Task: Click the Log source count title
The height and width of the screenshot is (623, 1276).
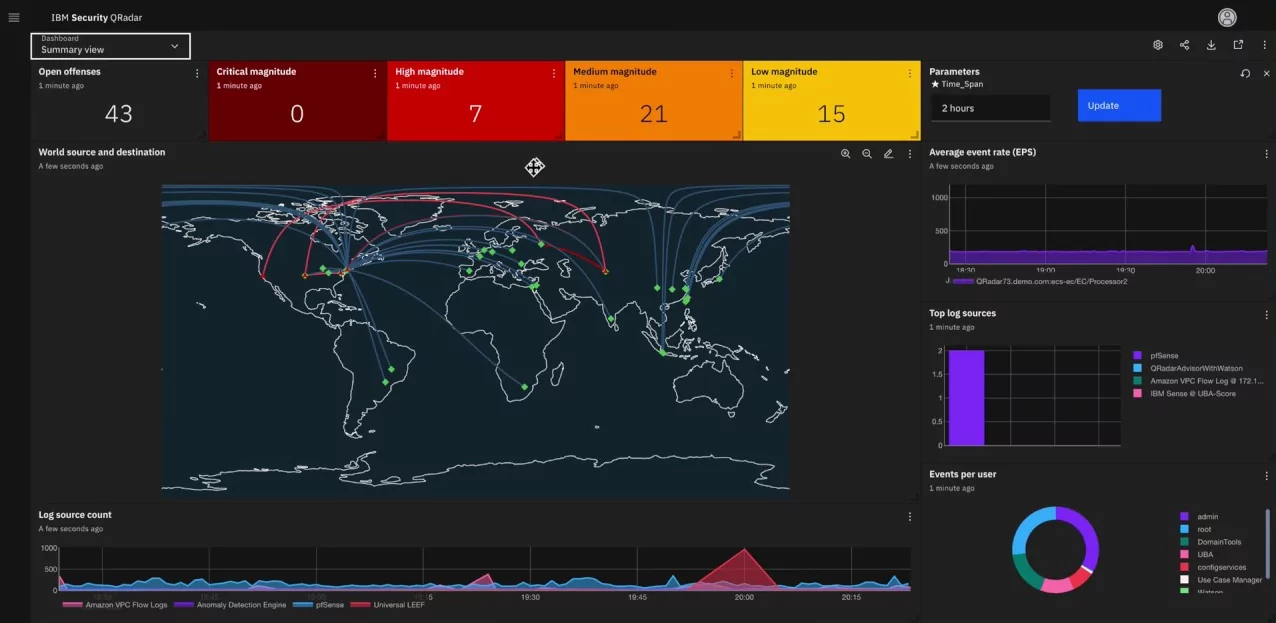Action: (75, 516)
